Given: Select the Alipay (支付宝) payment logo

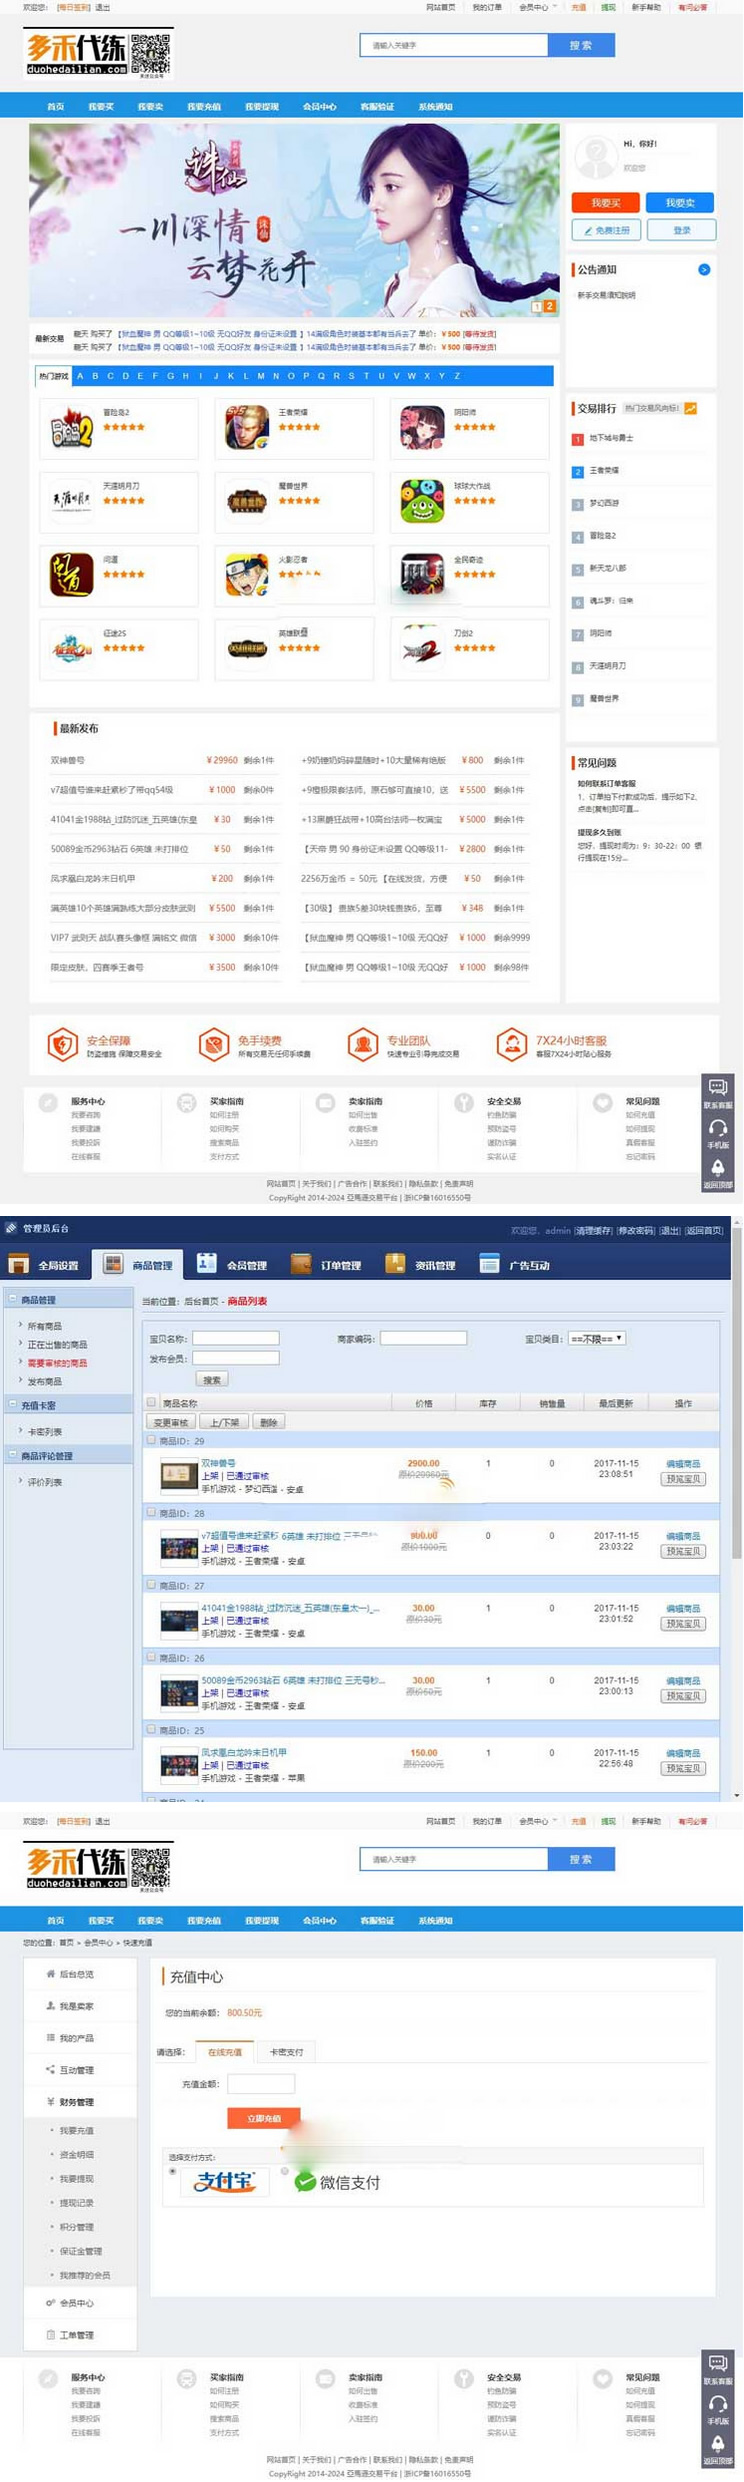Looking at the screenshot, I should 225,2181.
